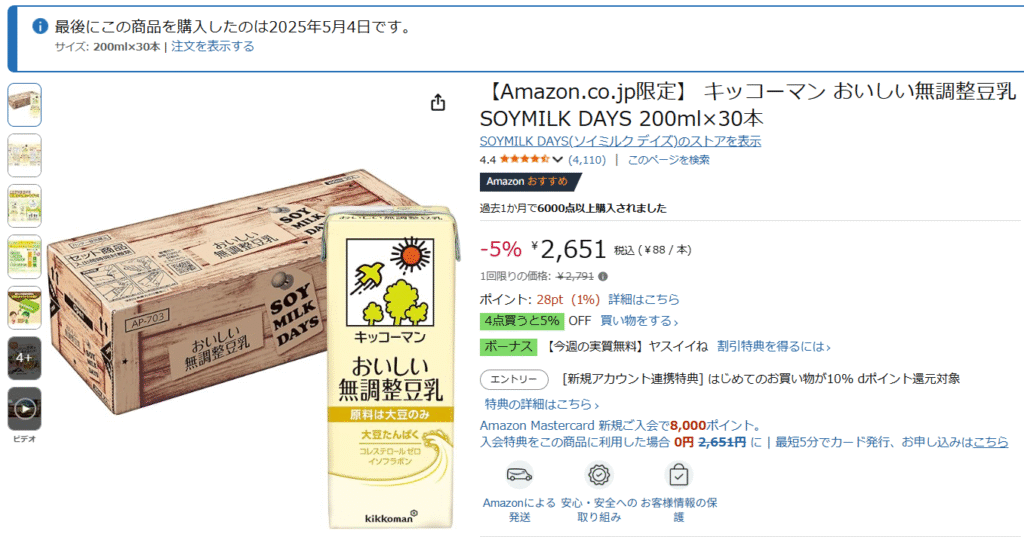Expand 割引特典を得るには link

click(x=773, y=346)
